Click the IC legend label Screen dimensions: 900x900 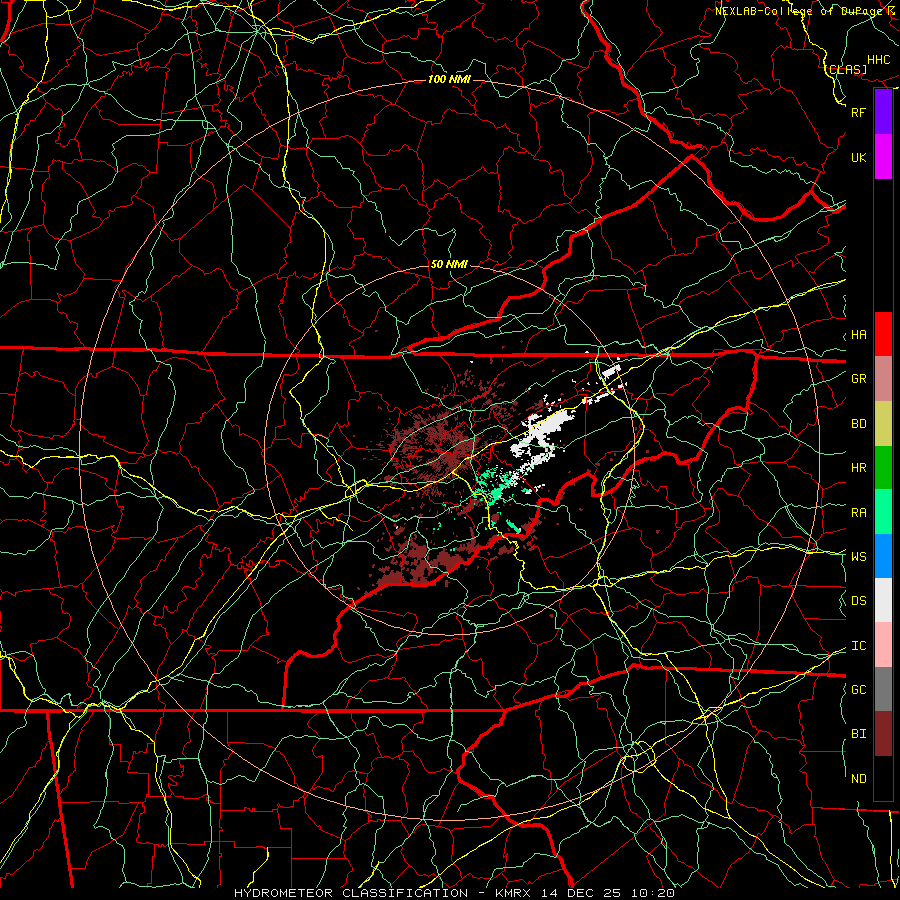(x=858, y=646)
